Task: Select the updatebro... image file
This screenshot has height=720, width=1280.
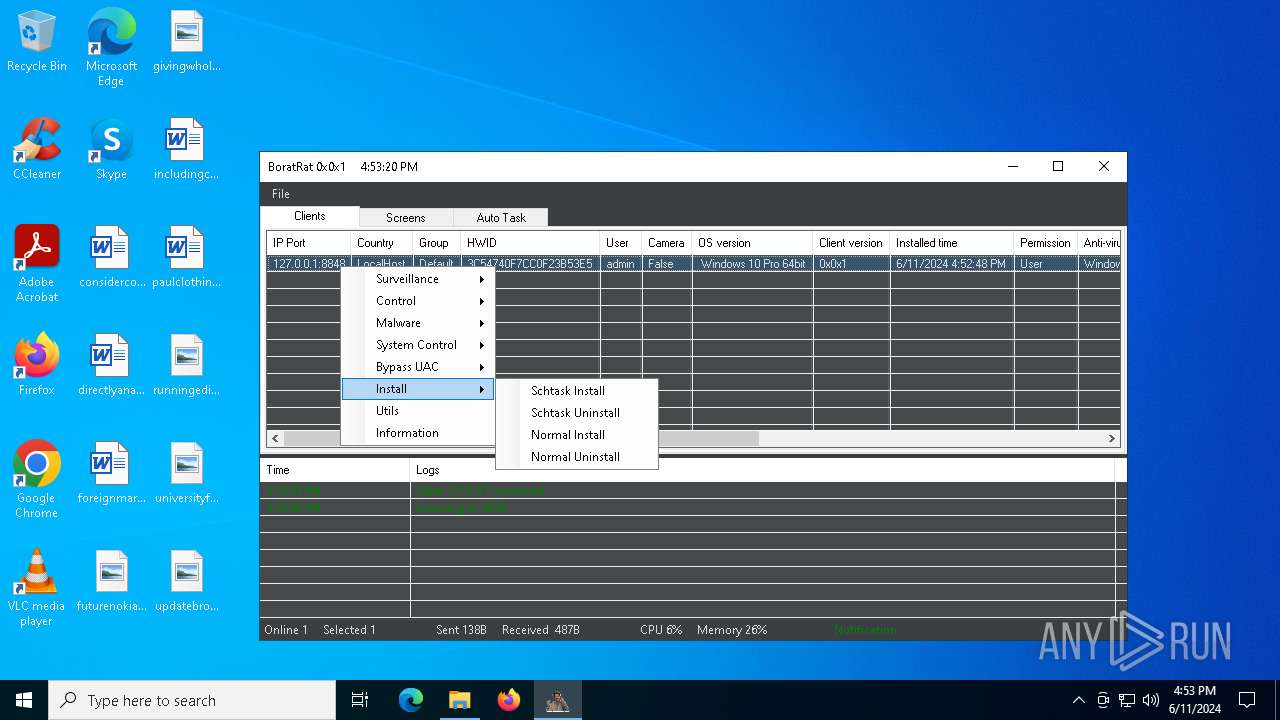Action: (186, 581)
